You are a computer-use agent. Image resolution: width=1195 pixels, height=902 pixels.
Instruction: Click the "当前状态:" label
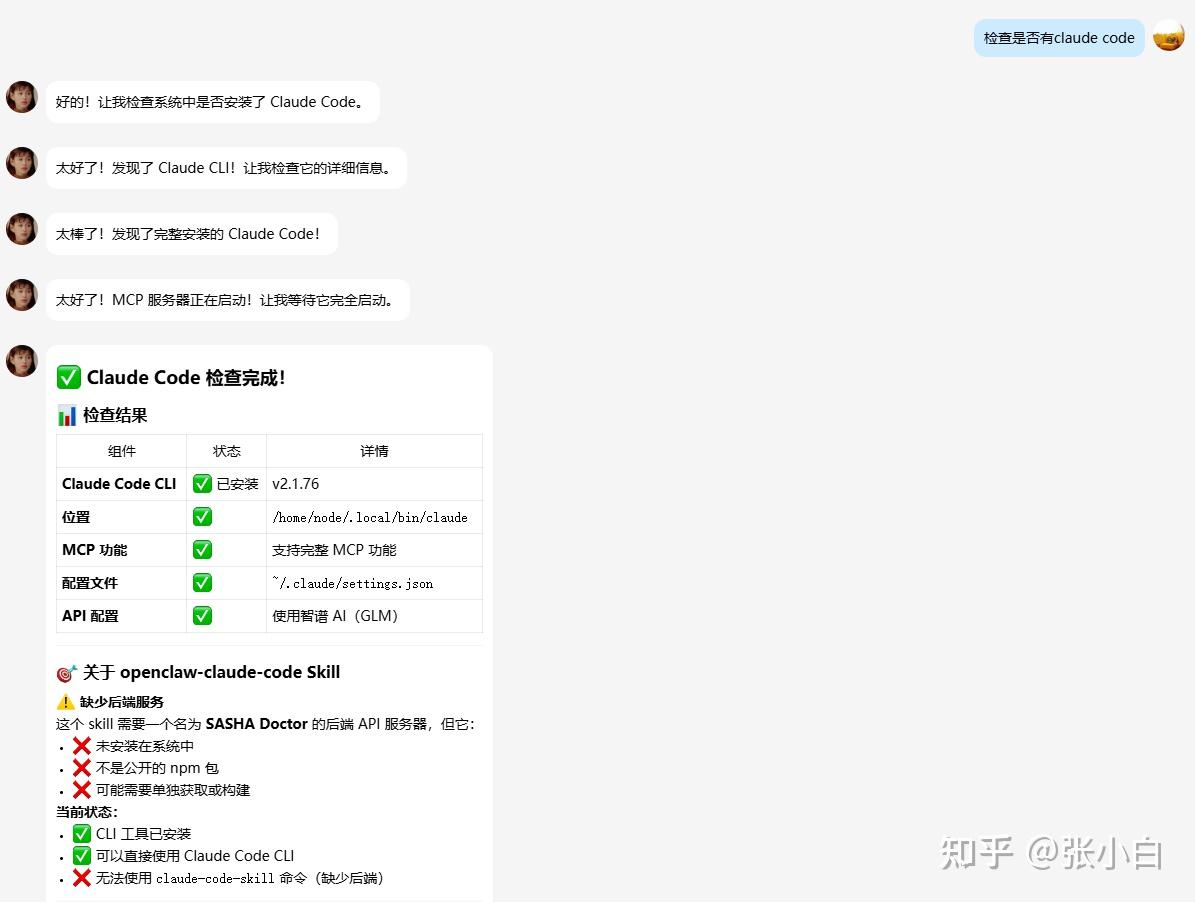[x=87, y=812]
